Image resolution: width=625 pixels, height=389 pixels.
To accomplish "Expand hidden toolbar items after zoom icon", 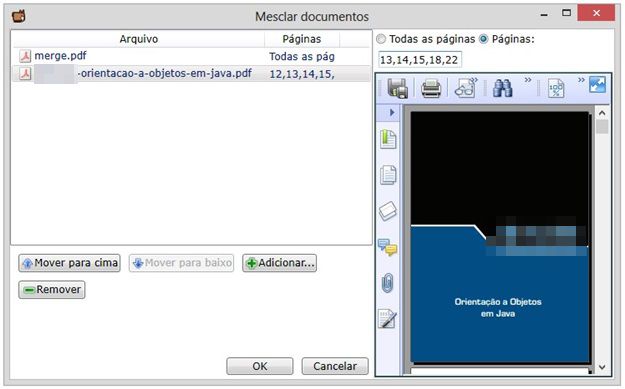I will click(582, 80).
